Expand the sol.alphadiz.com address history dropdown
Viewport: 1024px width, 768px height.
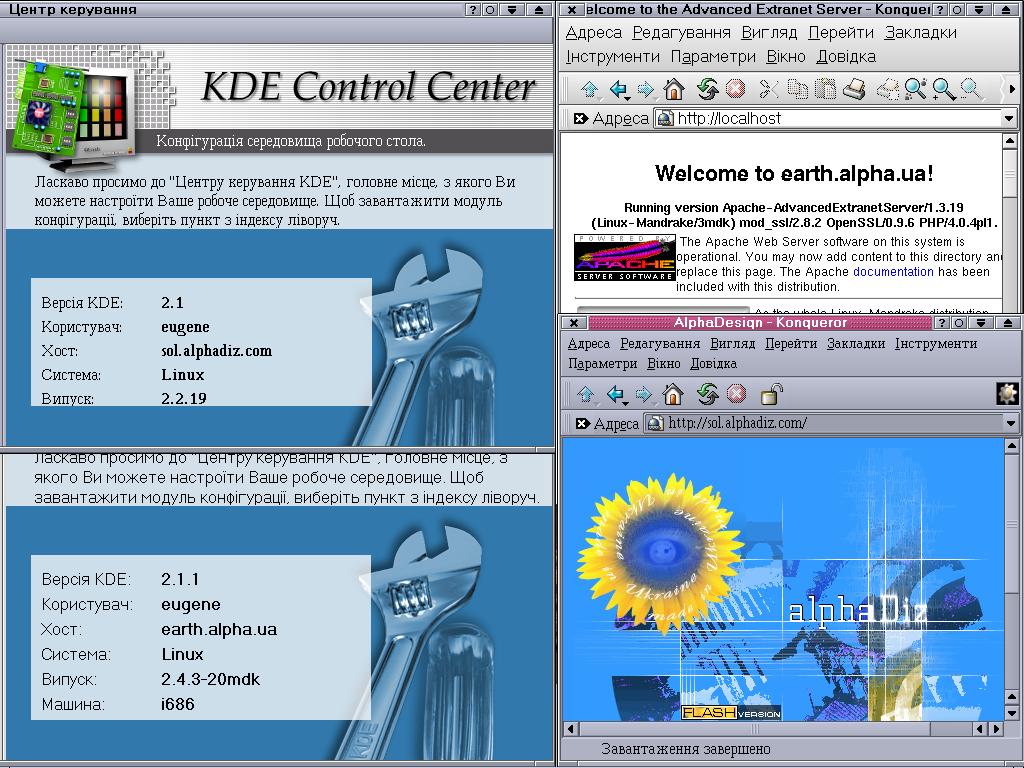tap(1010, 423)
